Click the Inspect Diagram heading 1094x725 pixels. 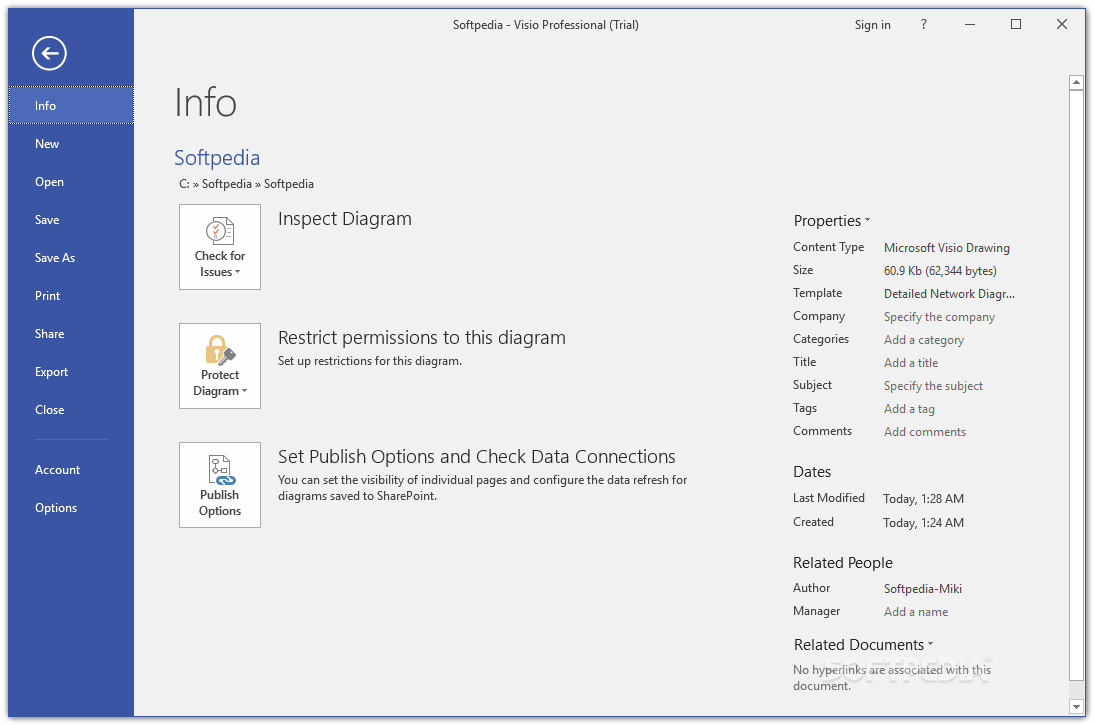pos(345,219)
